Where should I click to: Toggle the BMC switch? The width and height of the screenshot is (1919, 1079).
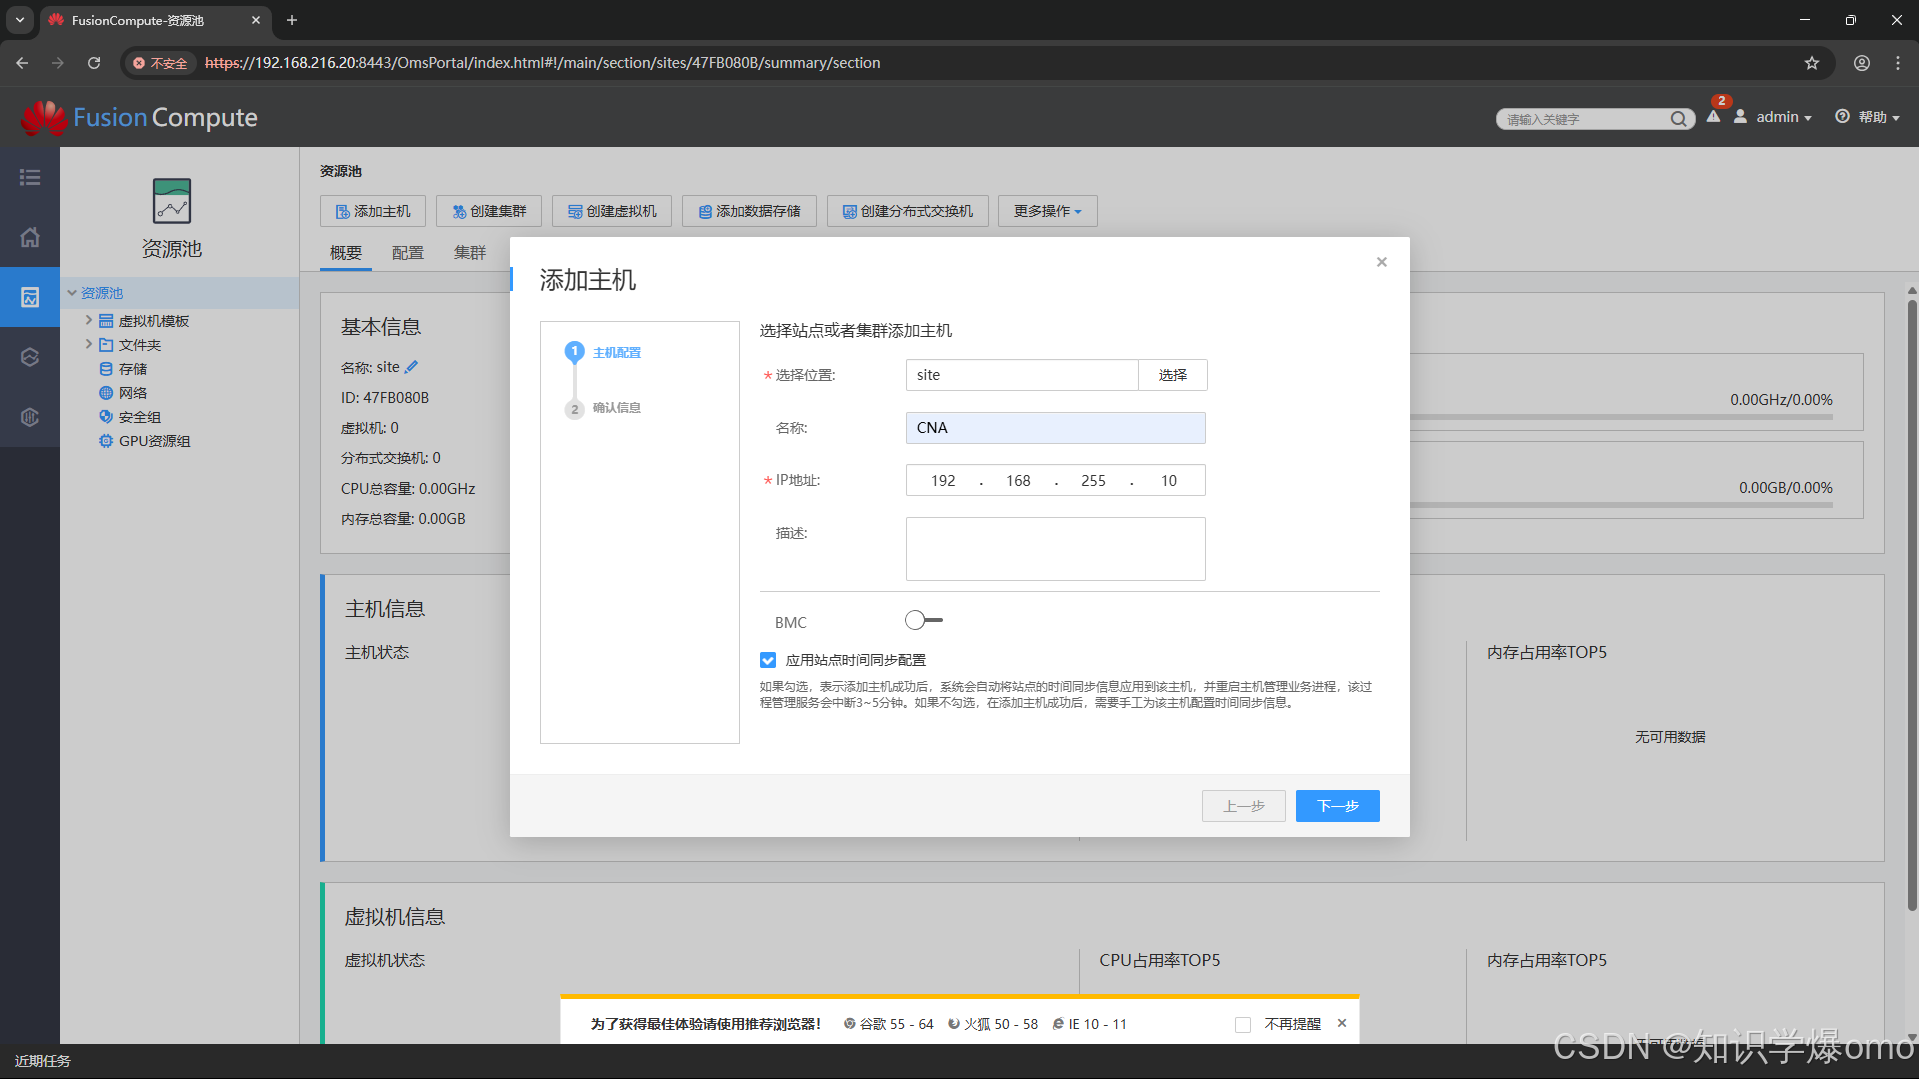click(x=923, y=620)
